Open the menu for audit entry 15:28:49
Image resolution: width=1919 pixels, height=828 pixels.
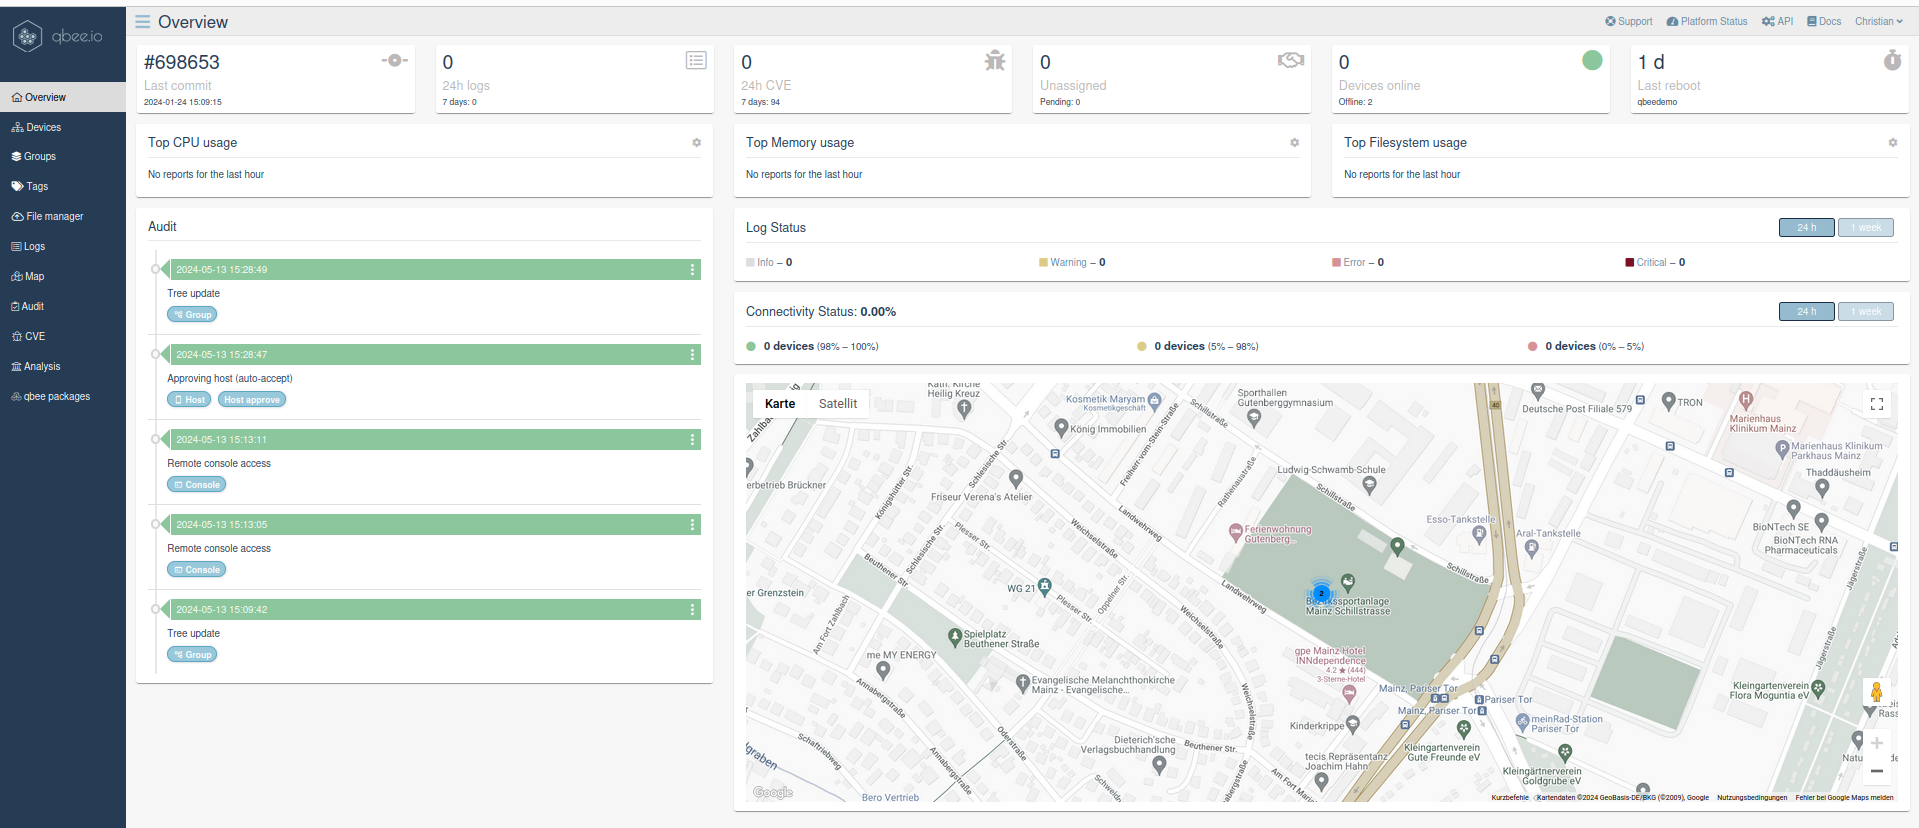pyautogui.click(x=692, y=270)
